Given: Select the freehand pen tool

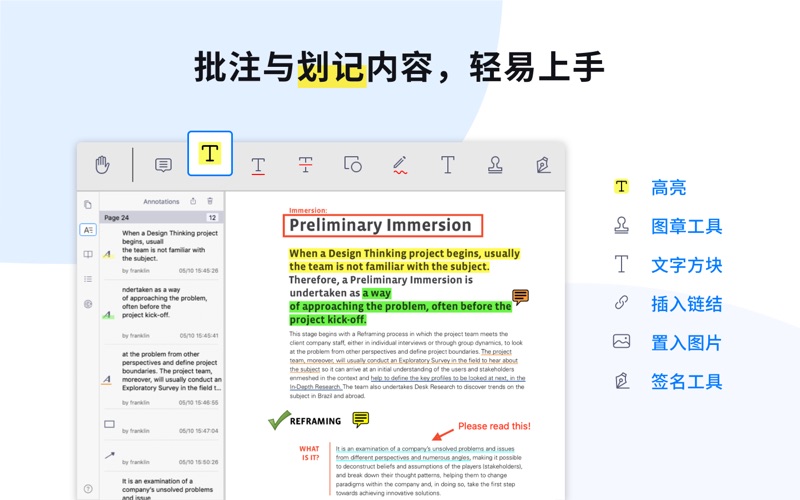Looking at the screenshot, I should pos(400,165).
